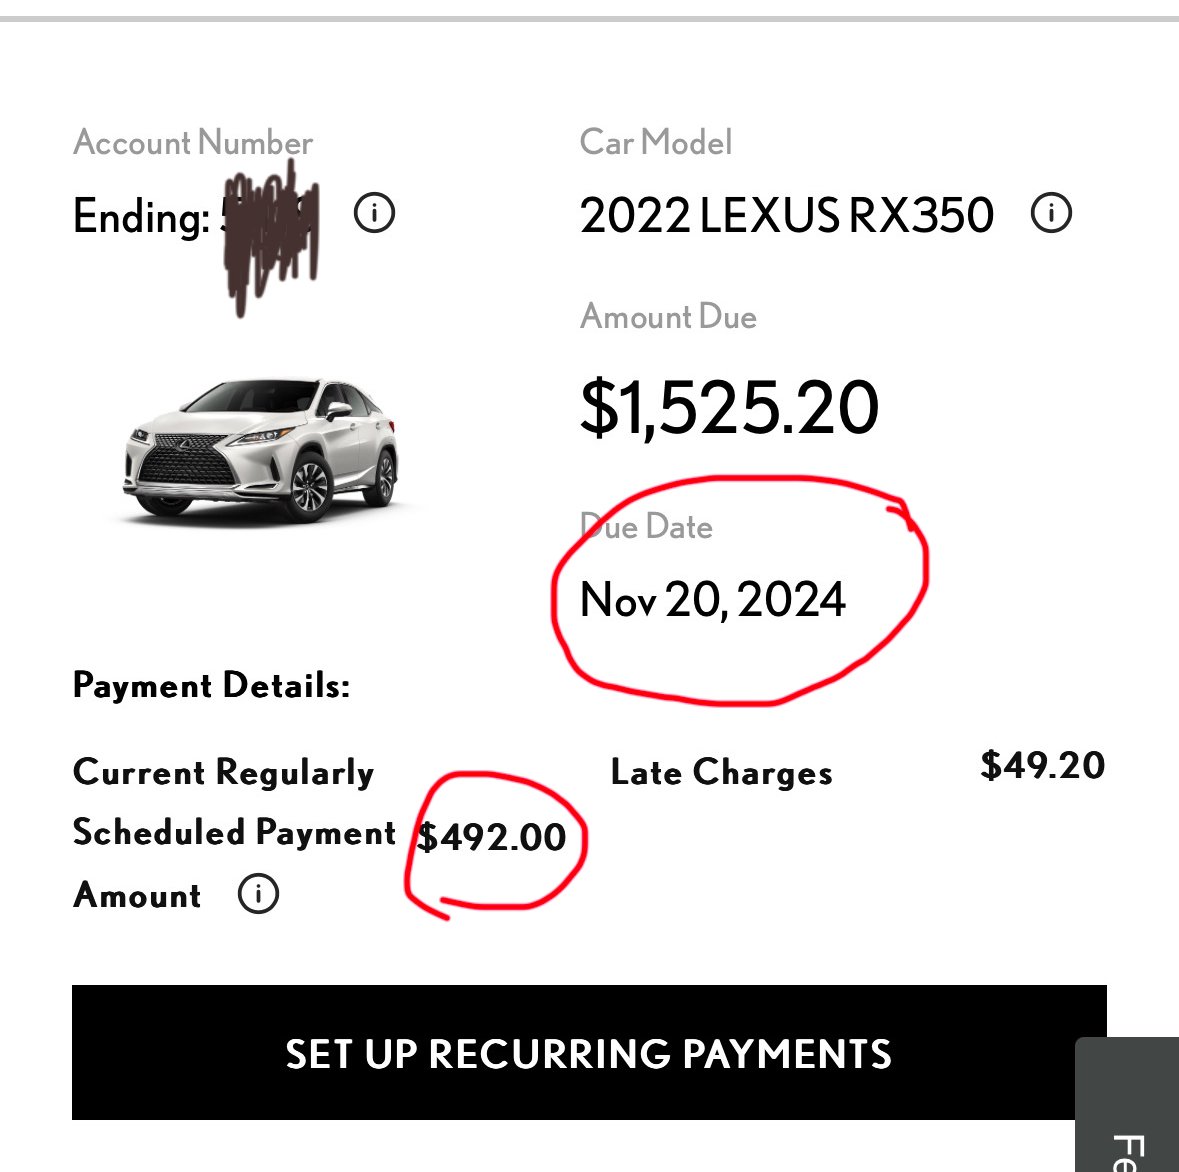Screen dimensions: 1179x1172
Task: Tap the $492.00 scheduled payment amount
Action: (x=492, y=837)
